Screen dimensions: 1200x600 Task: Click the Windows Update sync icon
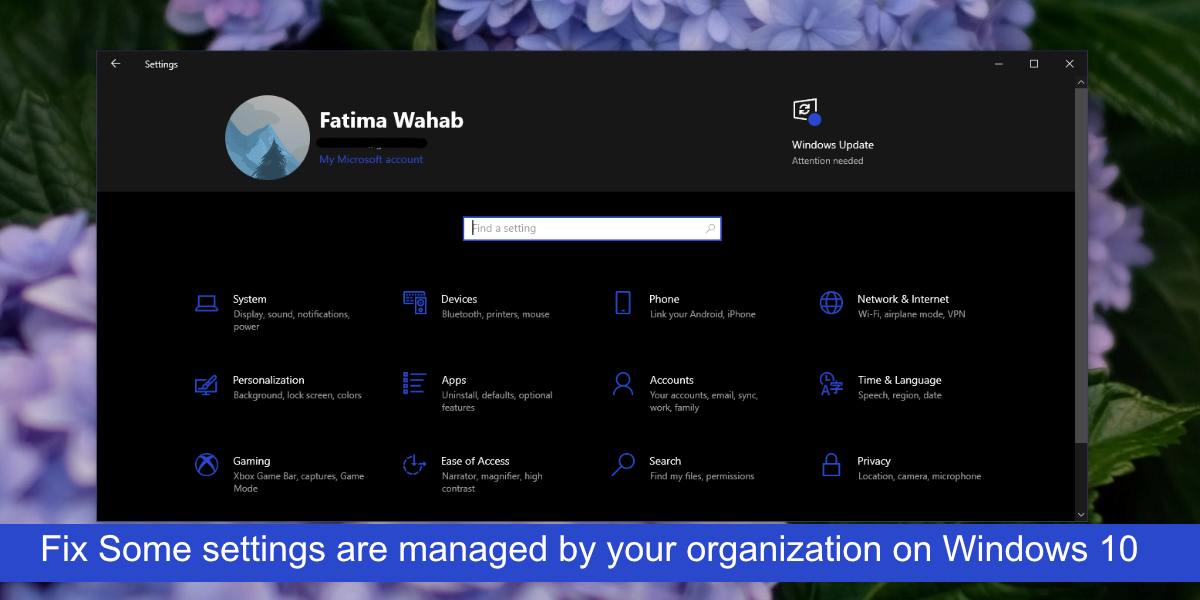pos(806,111)
